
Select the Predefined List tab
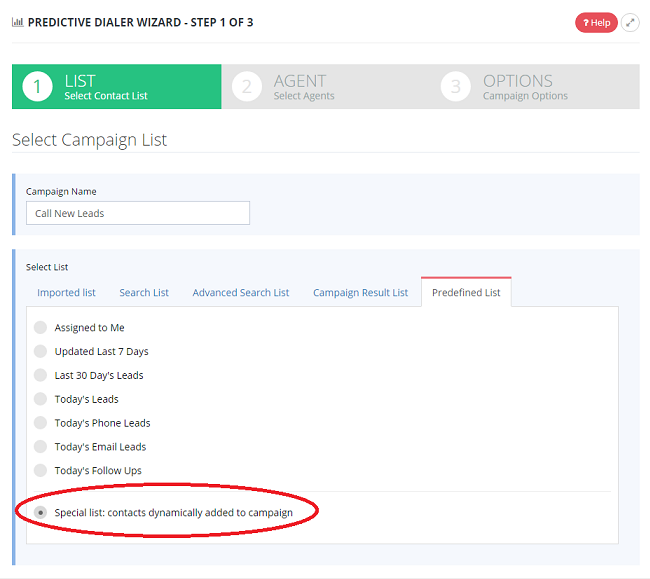point(466,293)
